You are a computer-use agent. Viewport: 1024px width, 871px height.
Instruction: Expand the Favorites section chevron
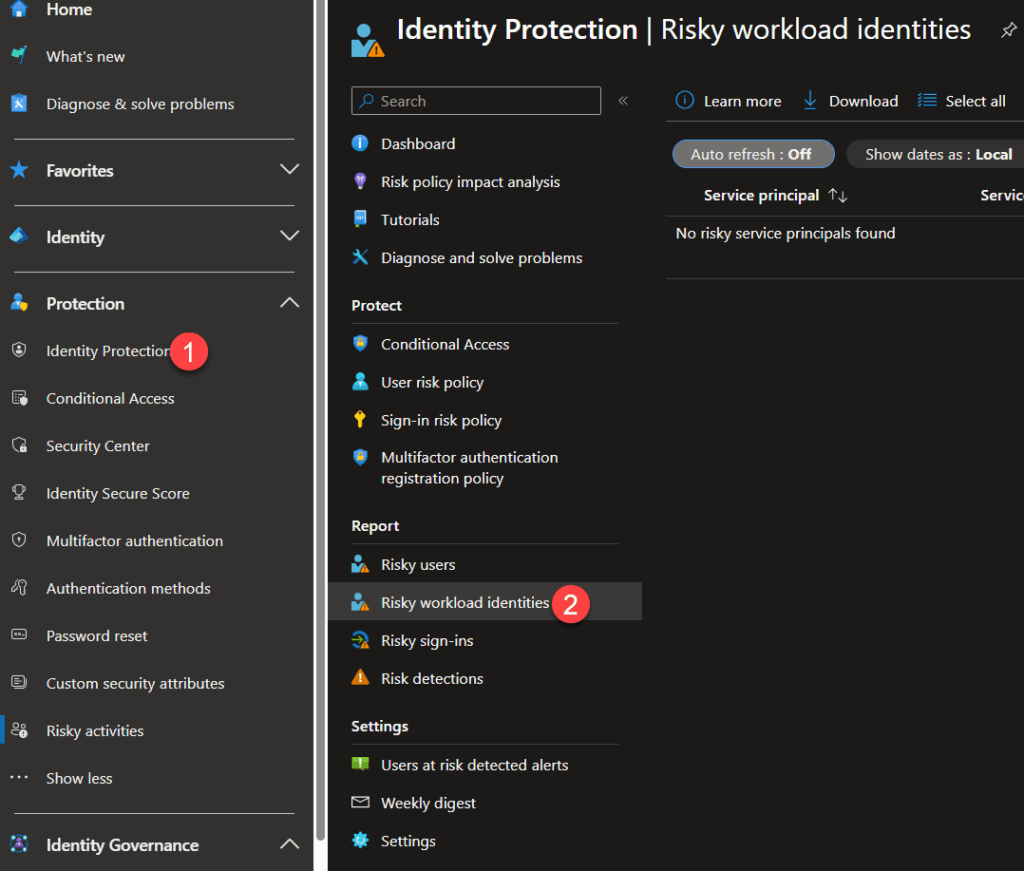pos(289,170)
